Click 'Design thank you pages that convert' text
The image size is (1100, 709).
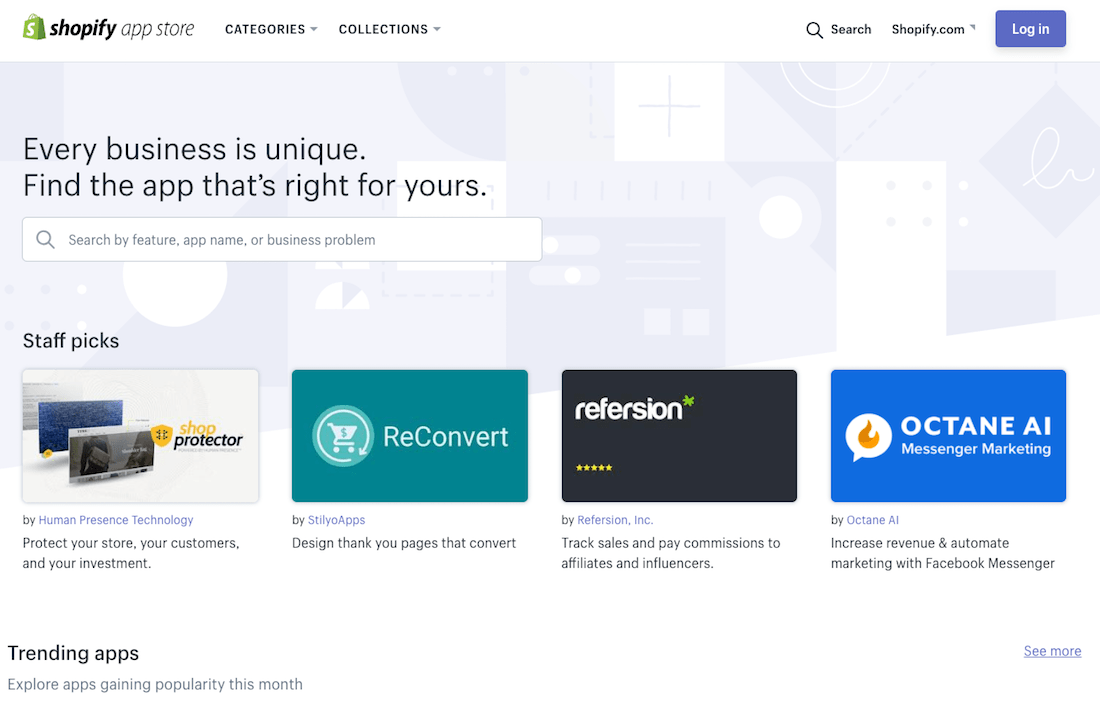pos(404,543)
